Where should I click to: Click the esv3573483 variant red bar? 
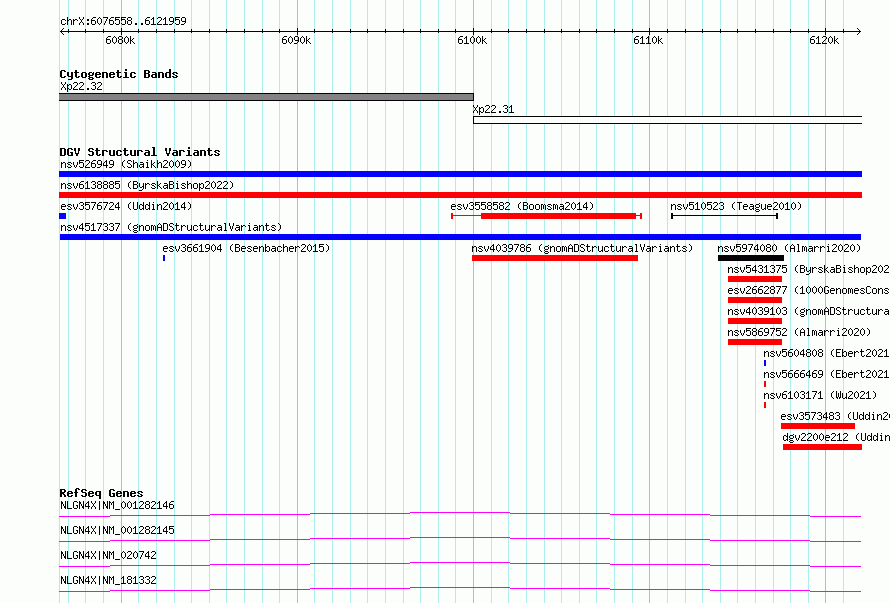(817, 426)
